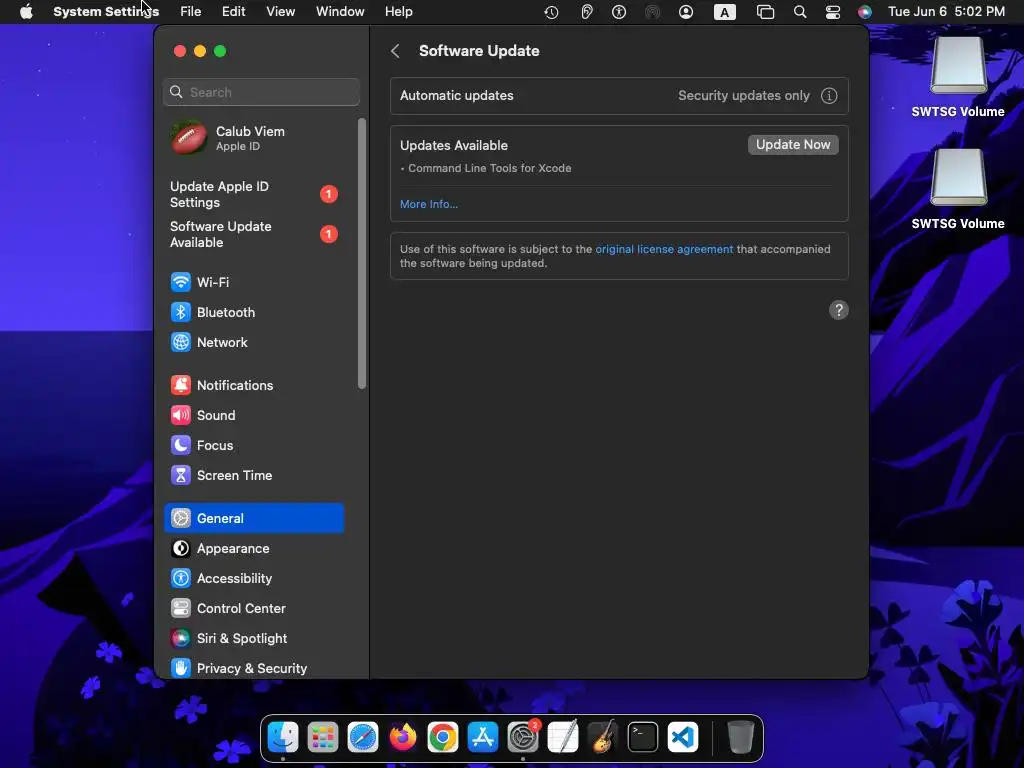Open Accessibility Shortcuts menu bar icon
This screenshot has width=1024, height=768.
pyautogui.click(x=619, y=12)
